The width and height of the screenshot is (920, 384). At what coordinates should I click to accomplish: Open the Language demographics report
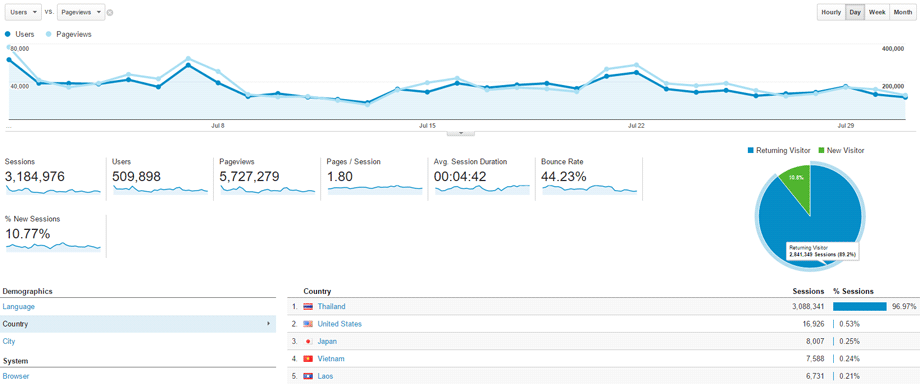tap(18, 306)
